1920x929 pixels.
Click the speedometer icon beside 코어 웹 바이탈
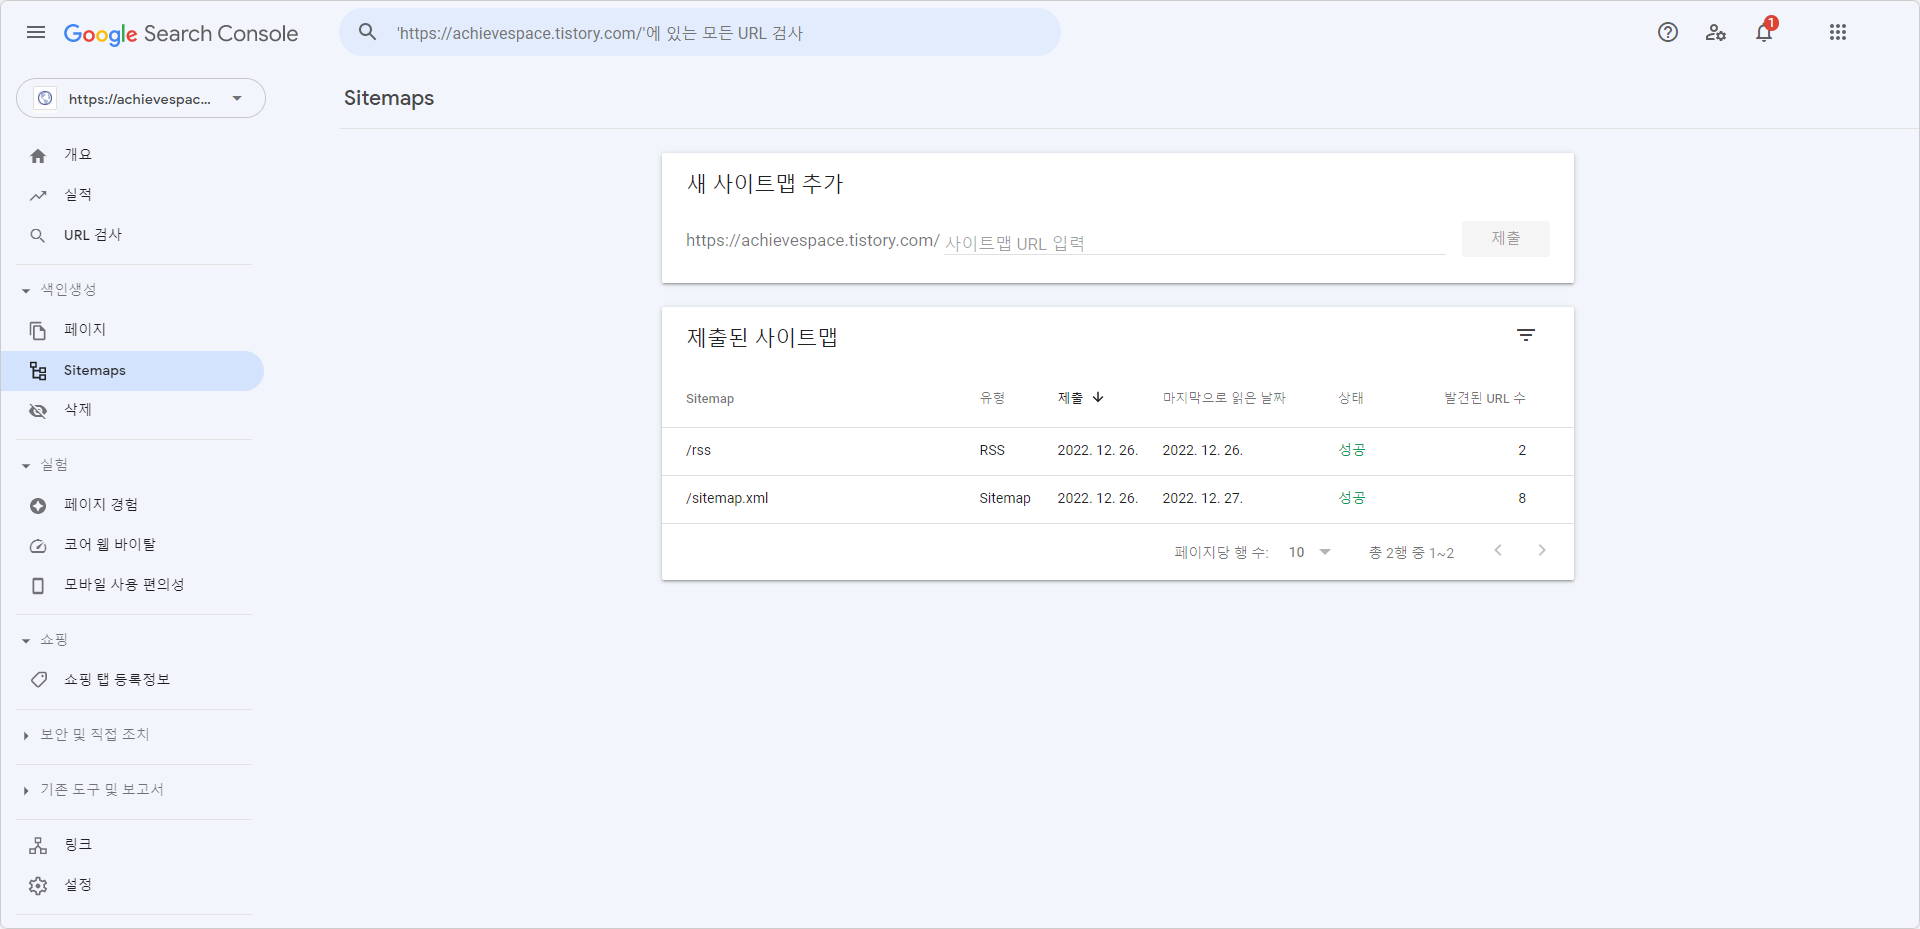click(38, 545)
